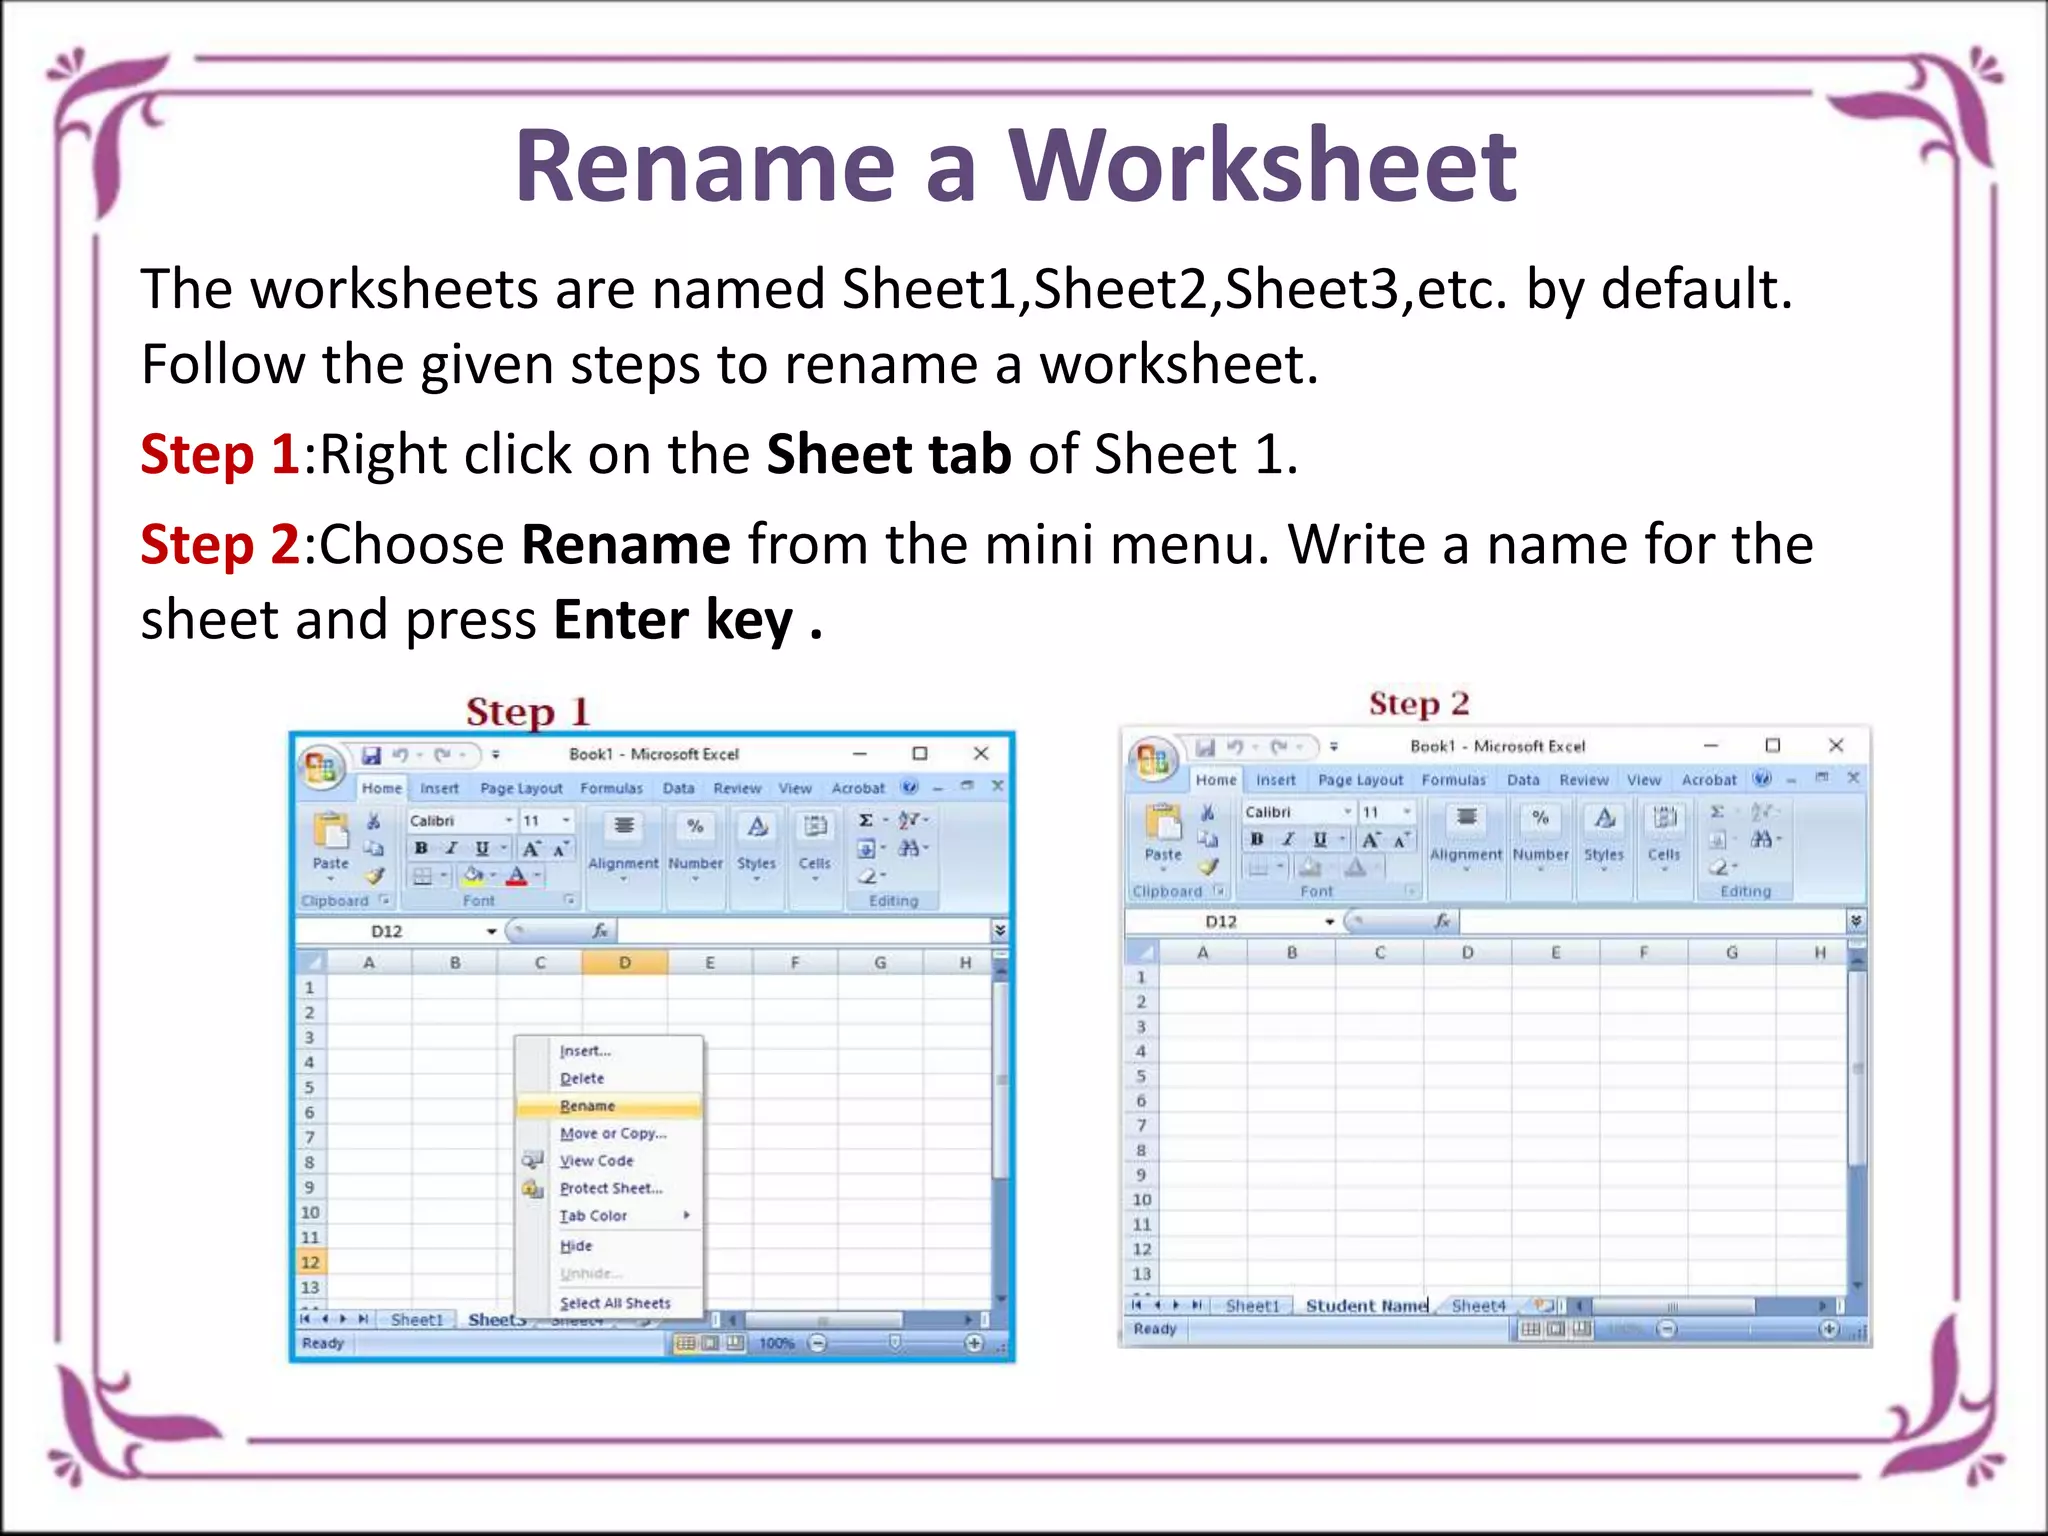Click the Borders icon in Step 1 Font group

pyautogui.click(x=423, y=876)
